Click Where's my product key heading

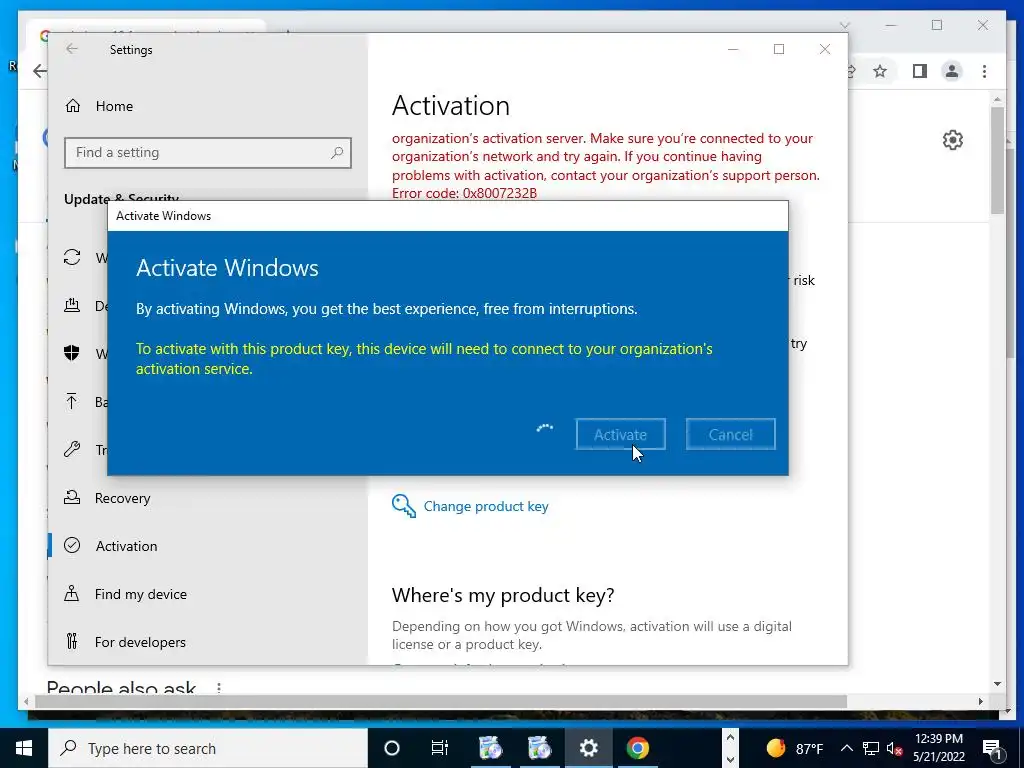click(503, 595)
